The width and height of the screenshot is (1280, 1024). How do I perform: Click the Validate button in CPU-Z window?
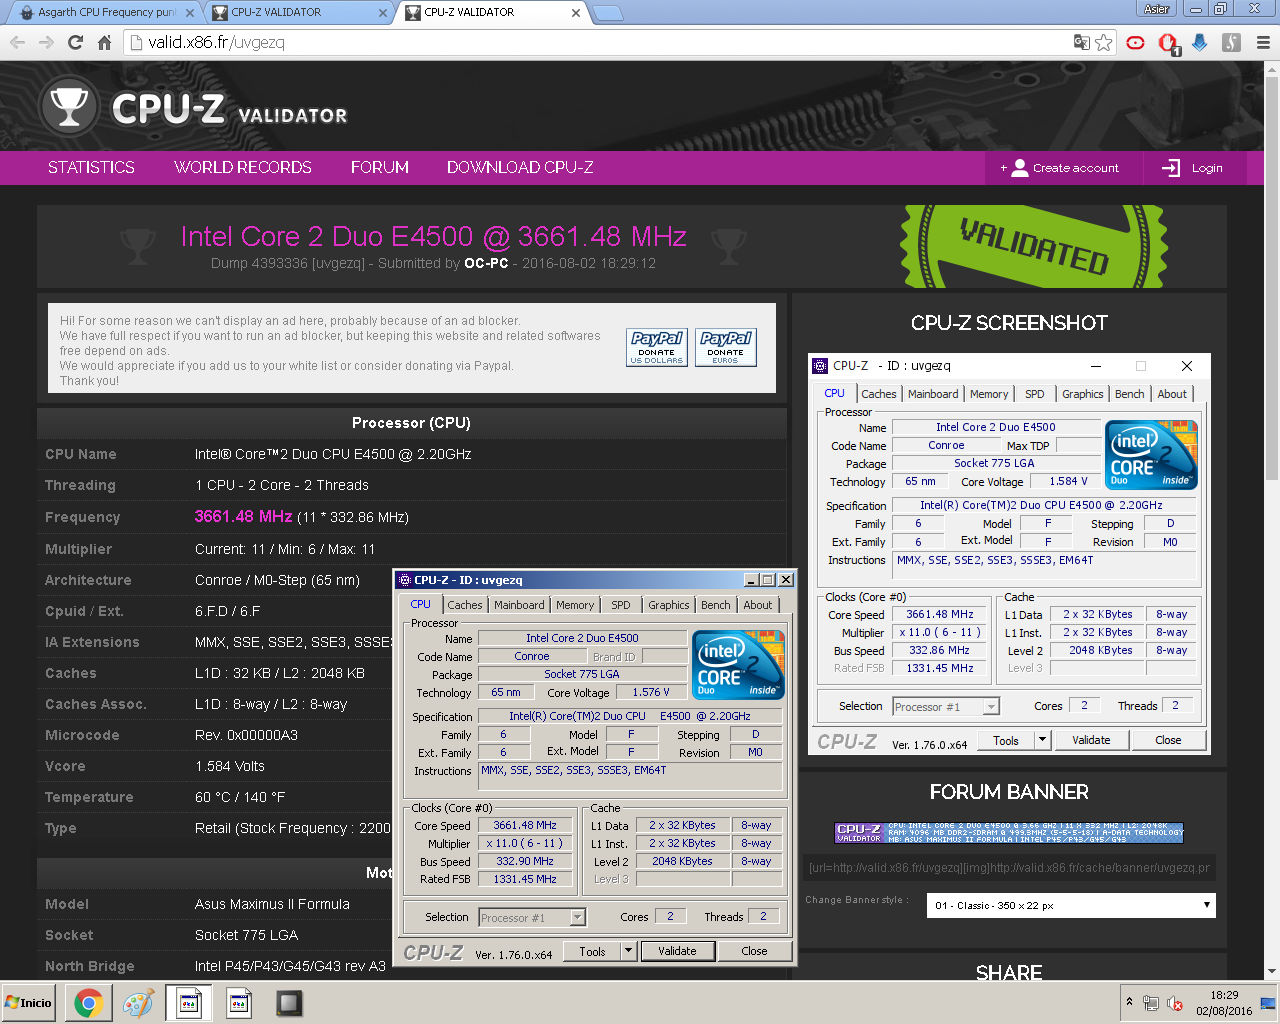[677, 951]
